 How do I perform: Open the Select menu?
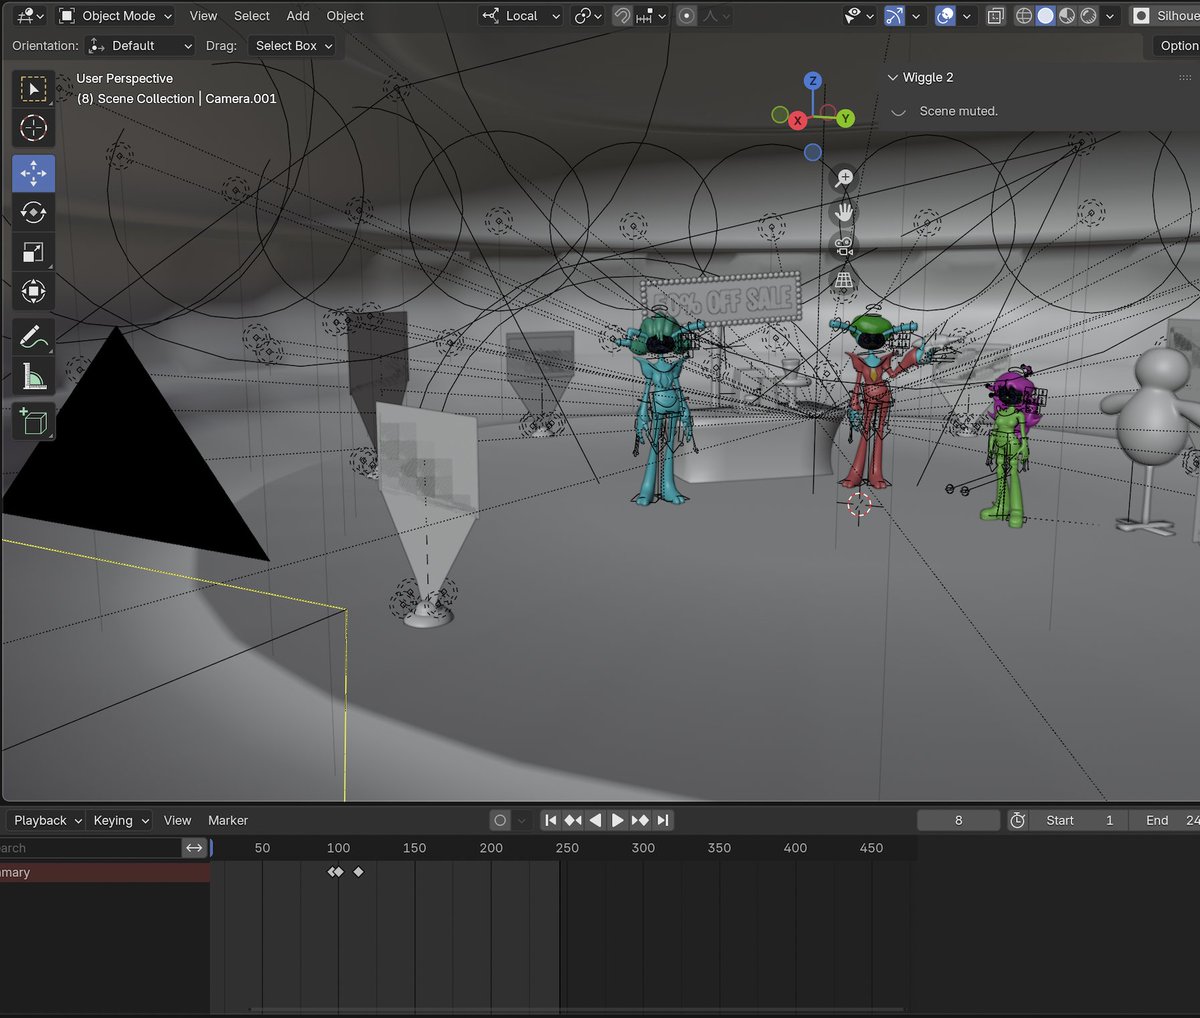251,15
